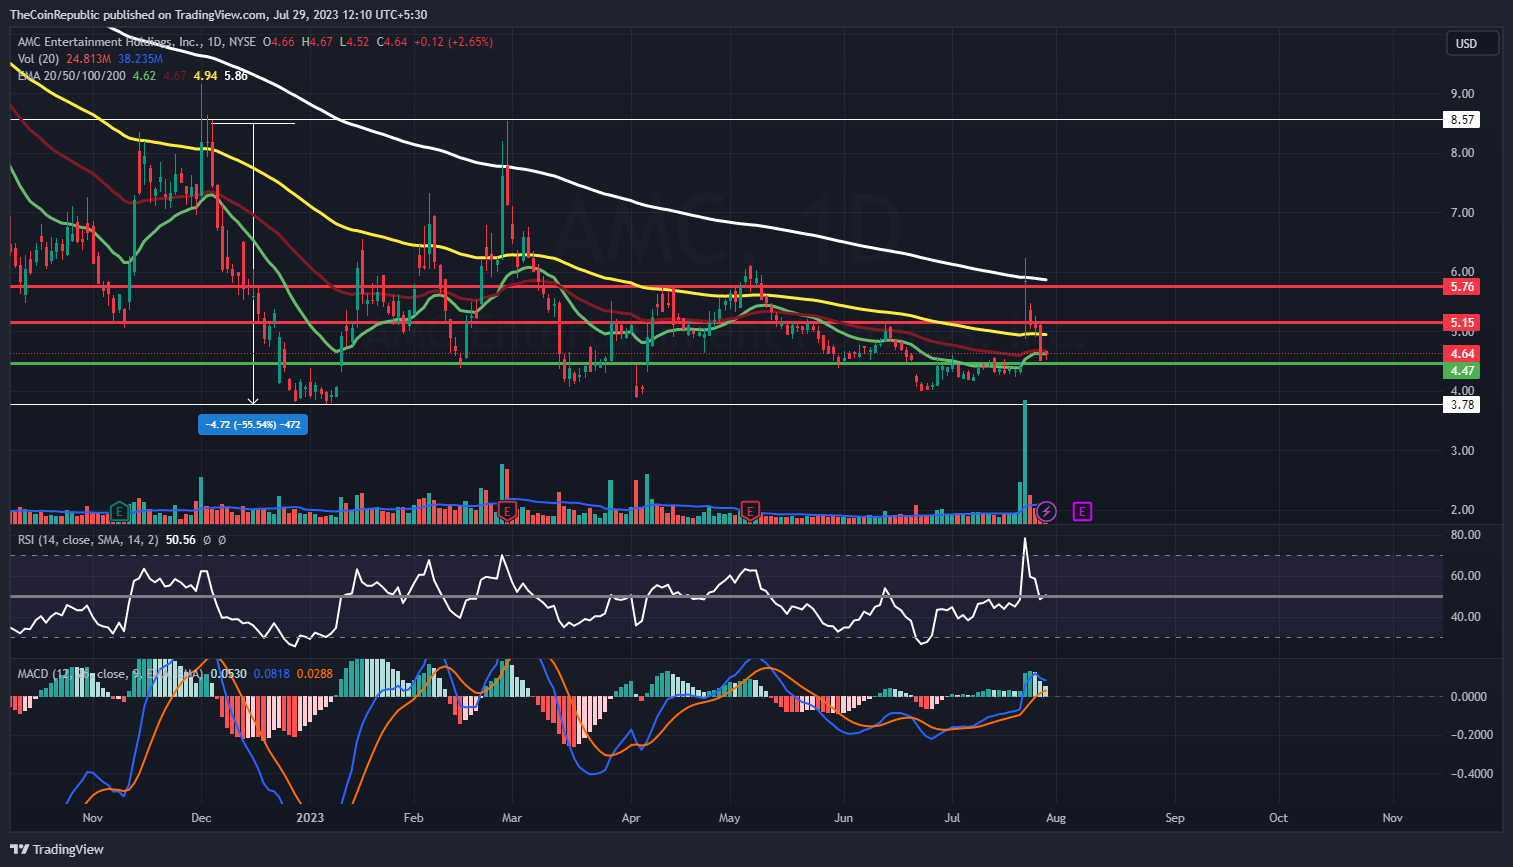This screenshot has height=867, width=1513.
Task: Click the red earnings E marker near March
Action: click(x=507, y=512)
